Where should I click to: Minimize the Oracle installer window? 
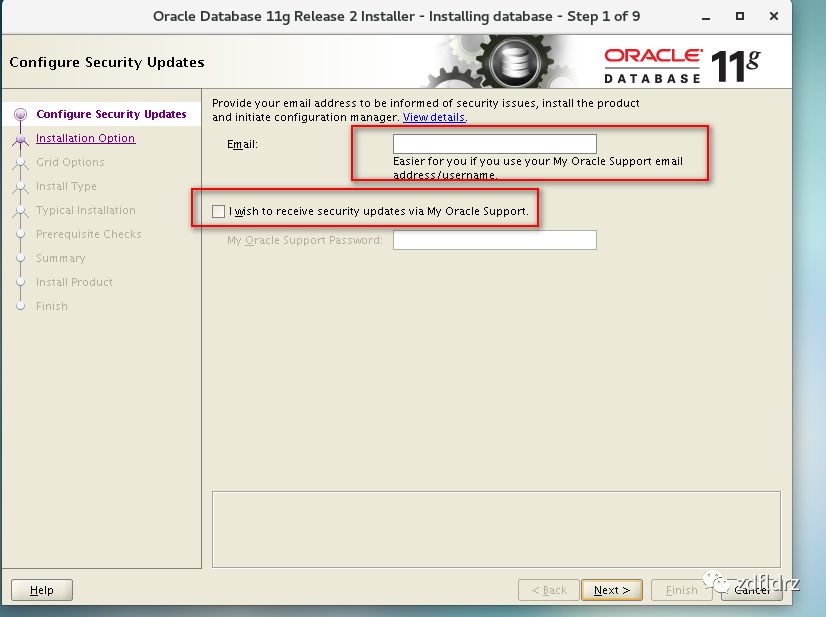pyautogui.click(x=706, y=17)
